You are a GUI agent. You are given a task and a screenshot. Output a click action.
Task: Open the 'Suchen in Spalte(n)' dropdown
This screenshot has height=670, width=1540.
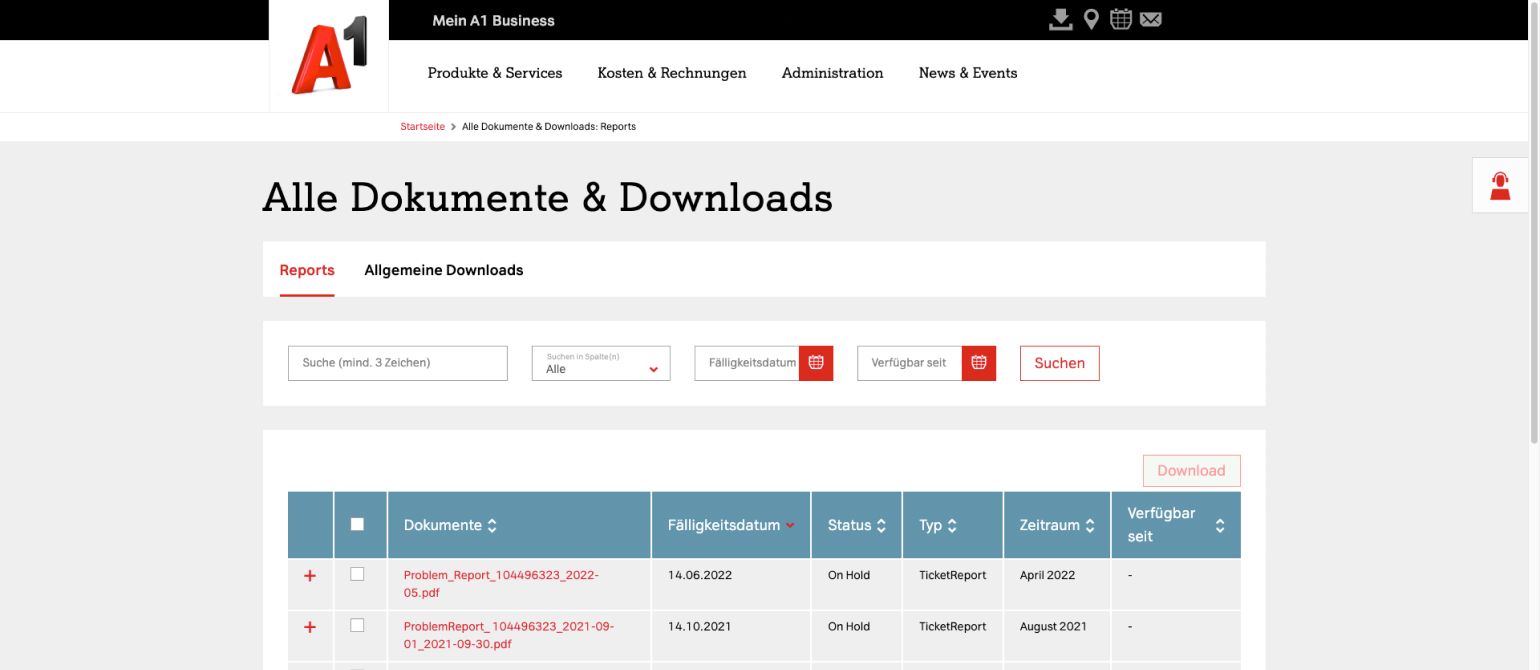click(x=600, y=363)
